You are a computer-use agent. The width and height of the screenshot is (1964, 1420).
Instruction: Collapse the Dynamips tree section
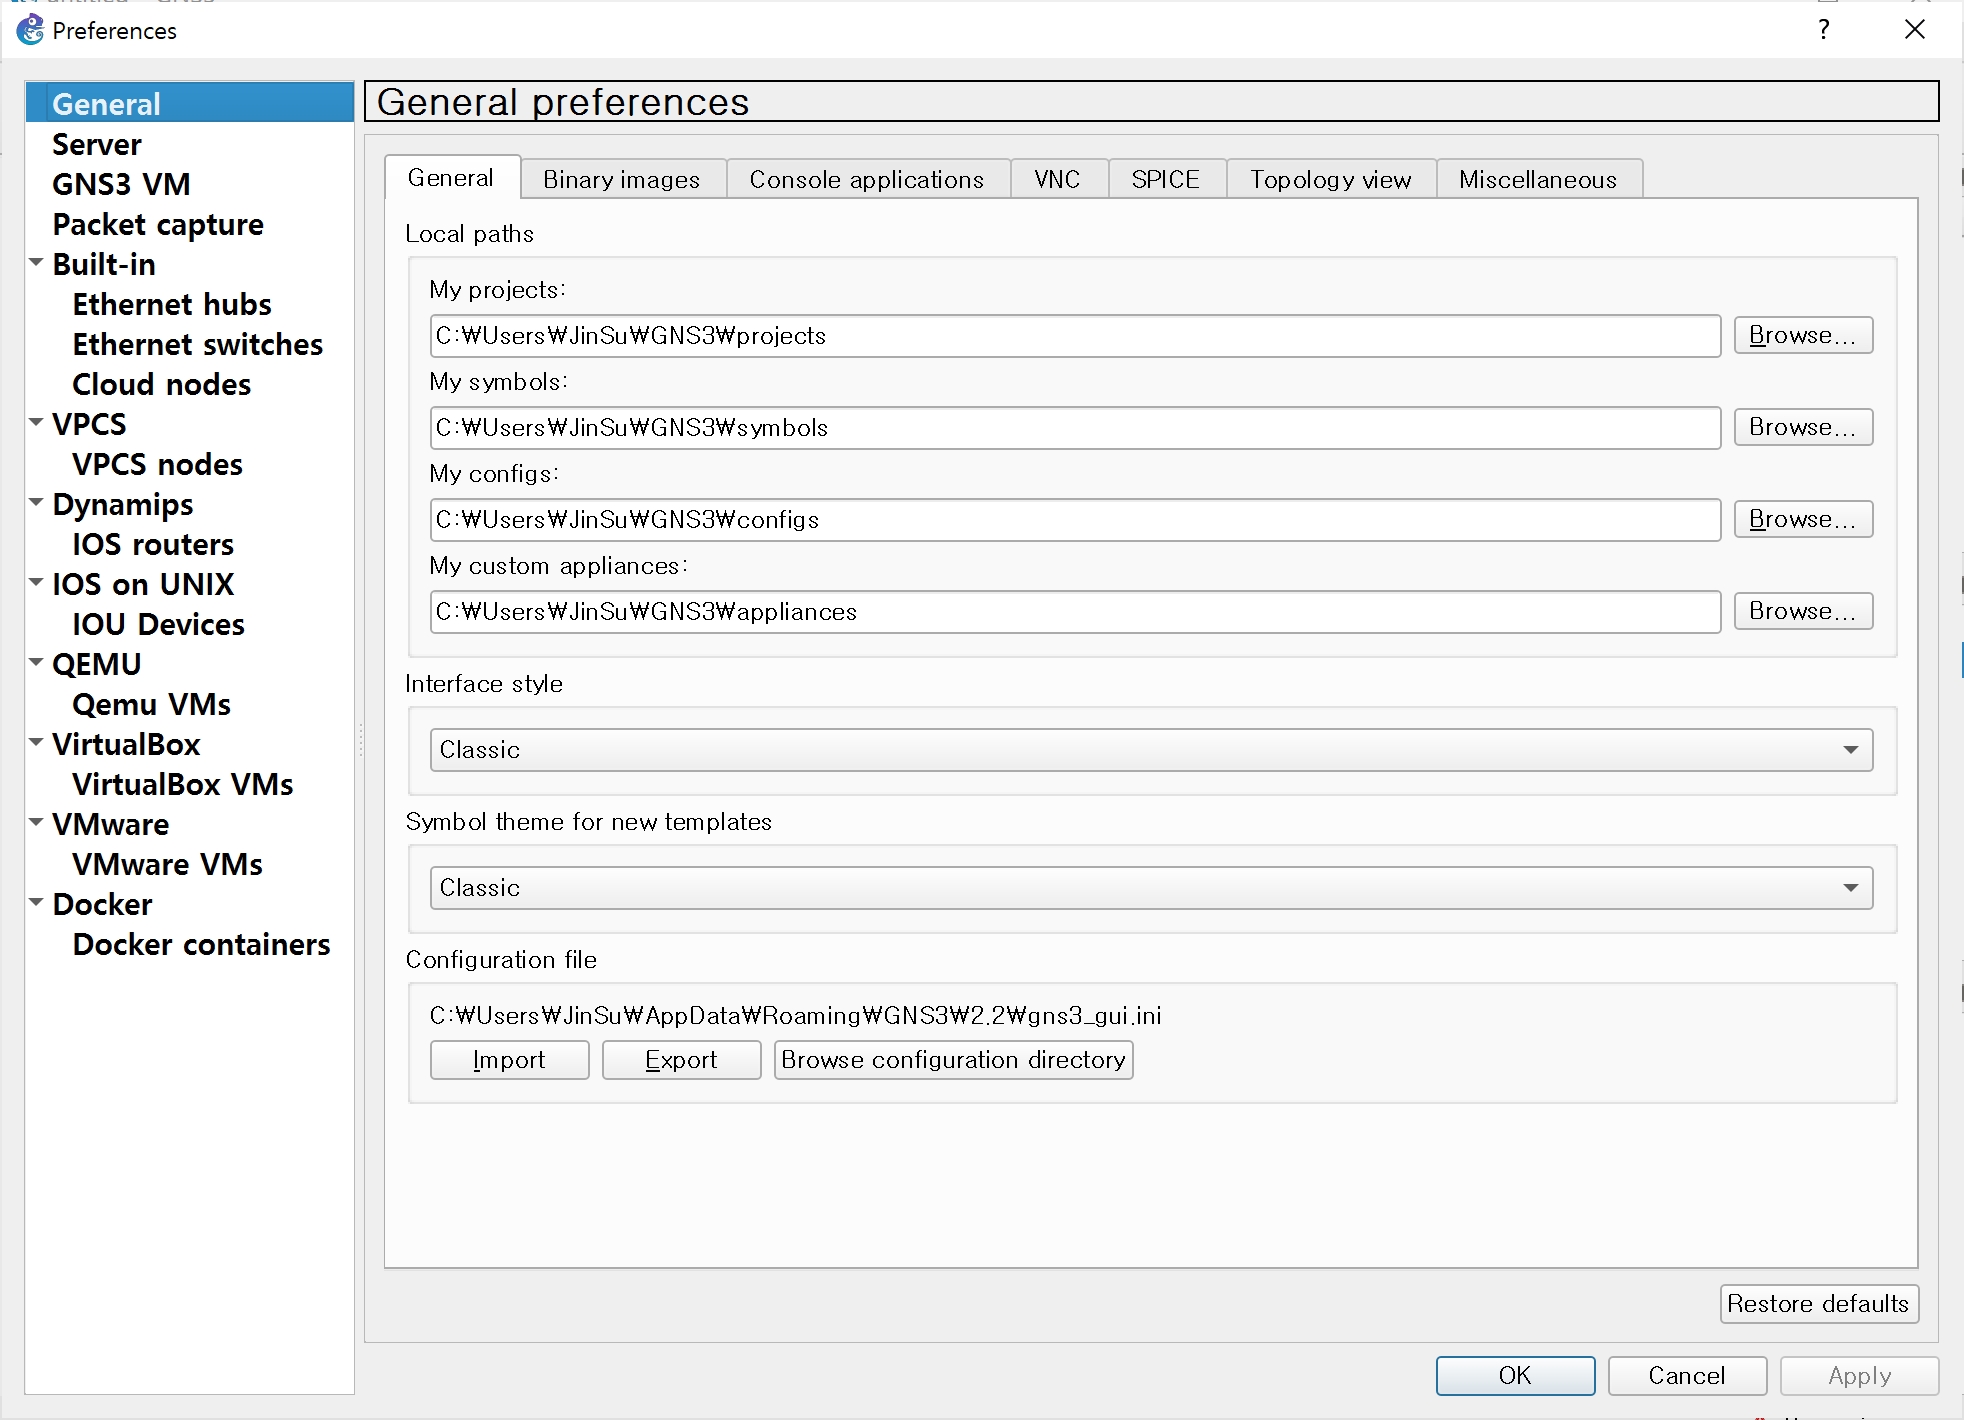36,503
